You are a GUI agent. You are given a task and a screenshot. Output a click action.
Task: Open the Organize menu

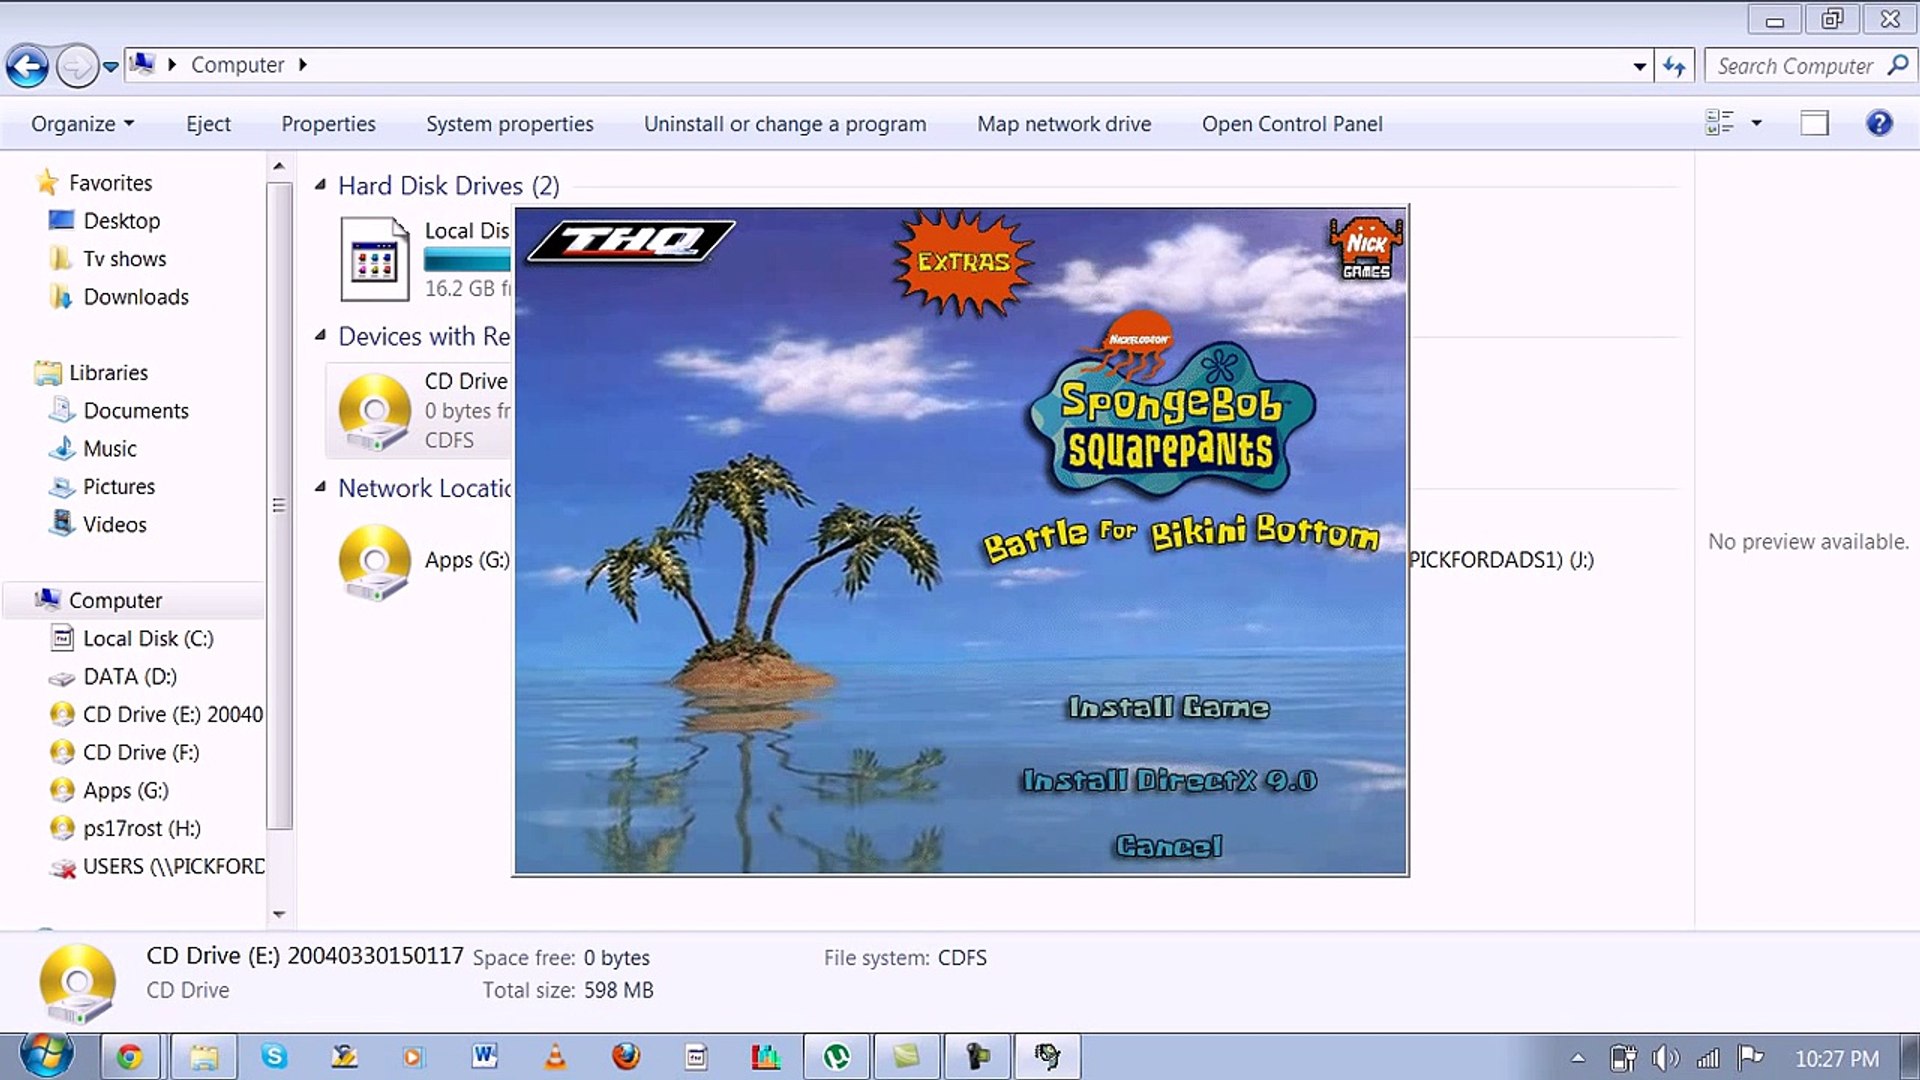click(82, 124)
